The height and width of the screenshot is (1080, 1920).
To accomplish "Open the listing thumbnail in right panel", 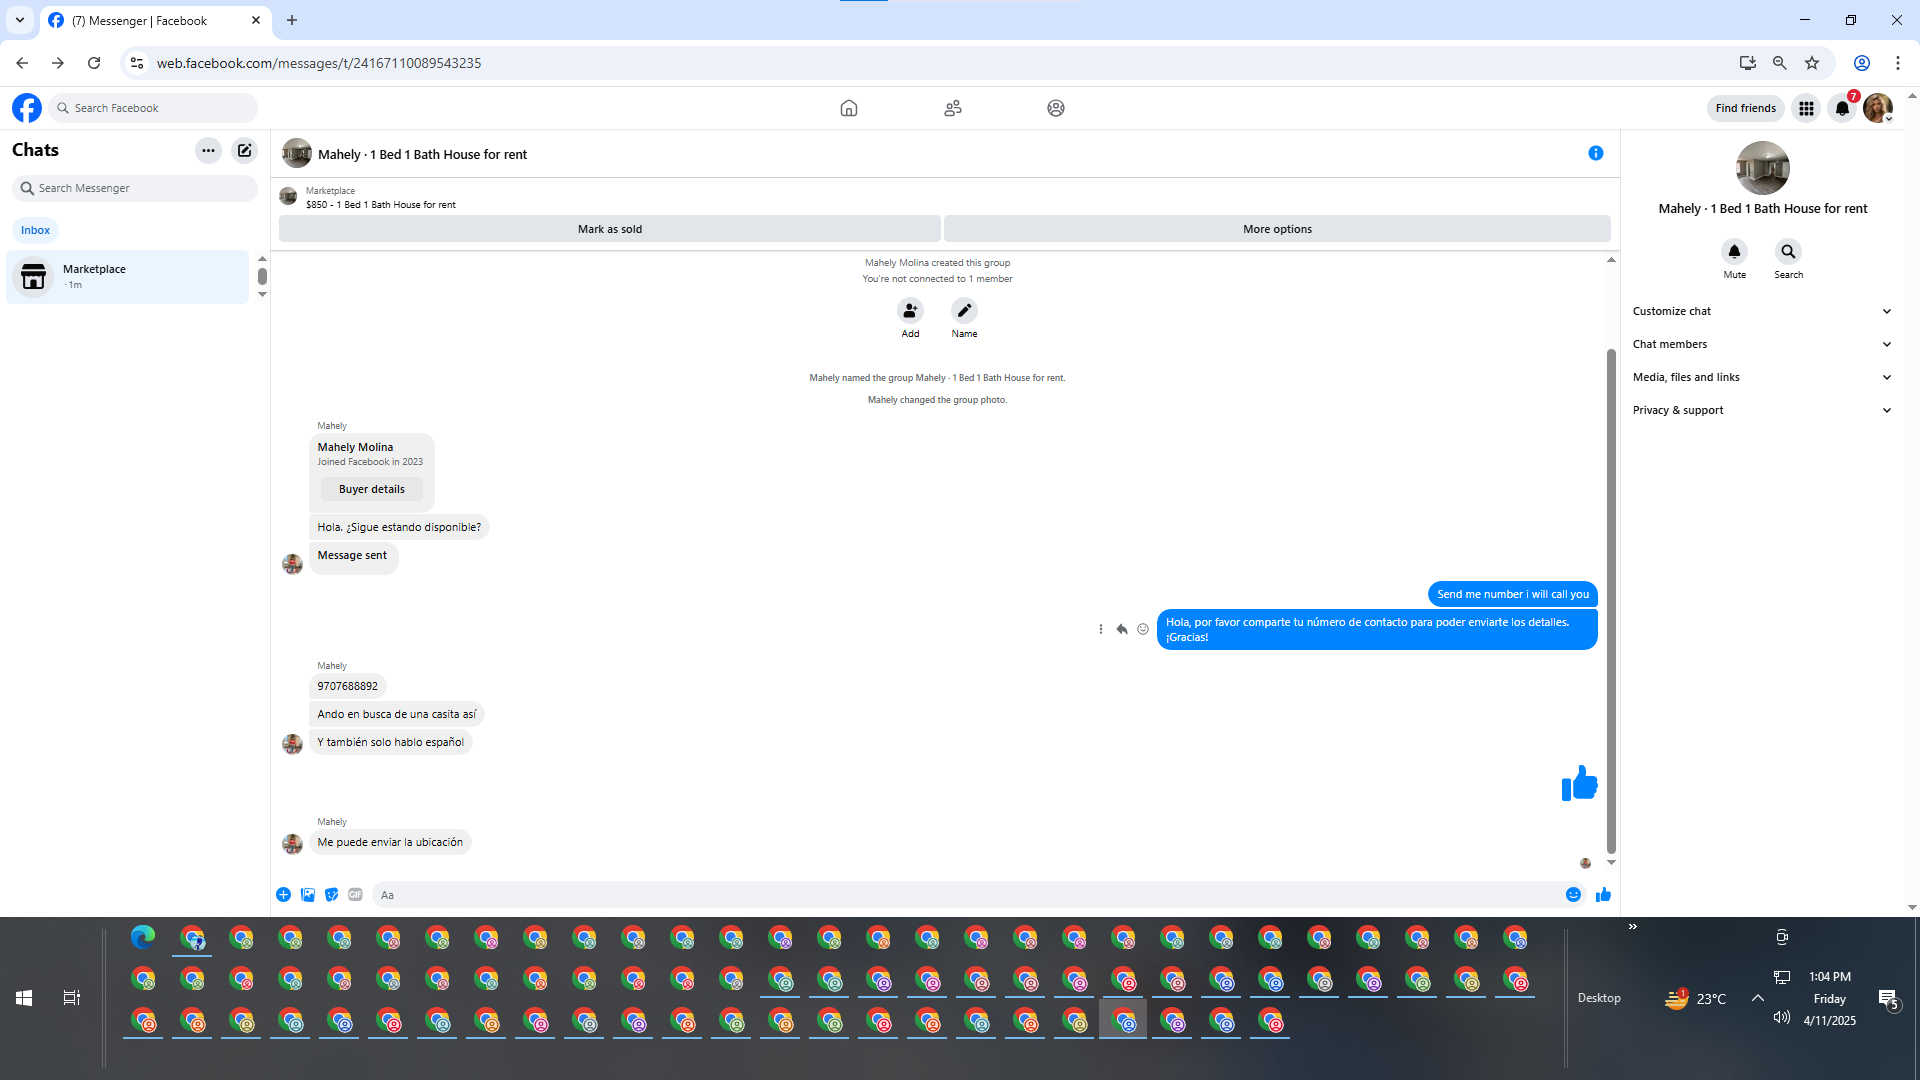I will click(1762, 168).
